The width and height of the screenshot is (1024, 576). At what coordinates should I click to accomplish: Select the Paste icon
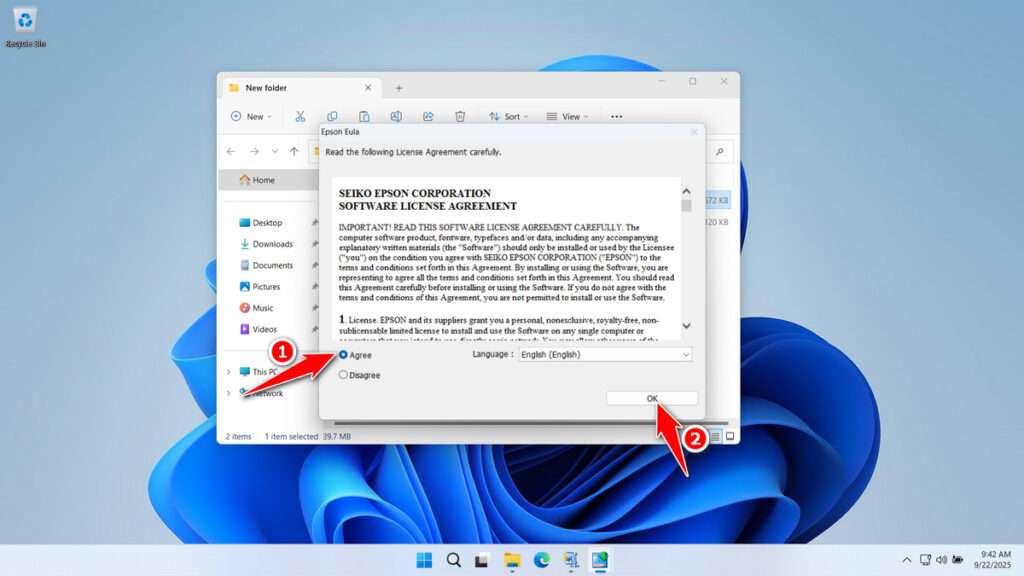point(365,116)
